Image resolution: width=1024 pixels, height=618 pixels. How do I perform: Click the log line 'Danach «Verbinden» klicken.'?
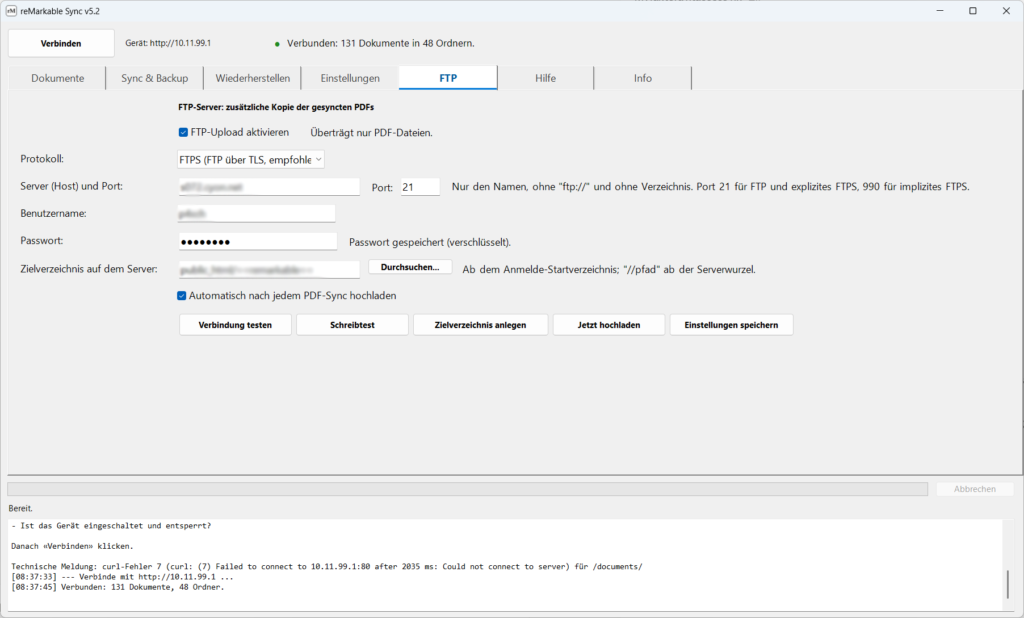[72, 546]
